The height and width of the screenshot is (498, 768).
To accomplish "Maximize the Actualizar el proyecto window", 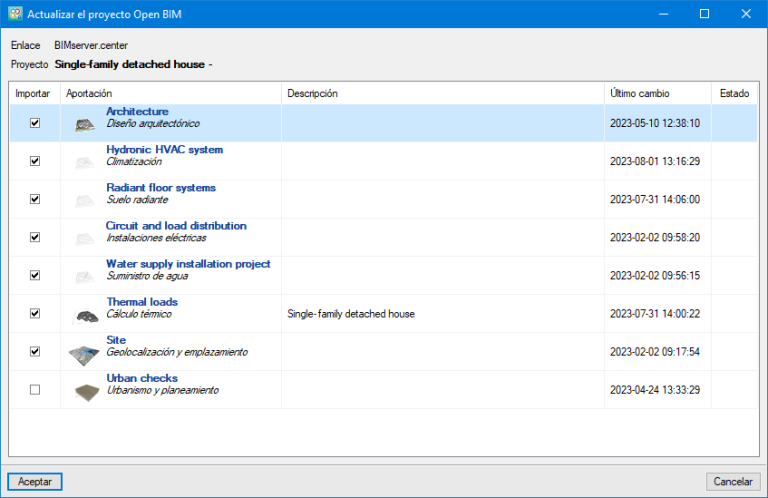I will (704, 14).
